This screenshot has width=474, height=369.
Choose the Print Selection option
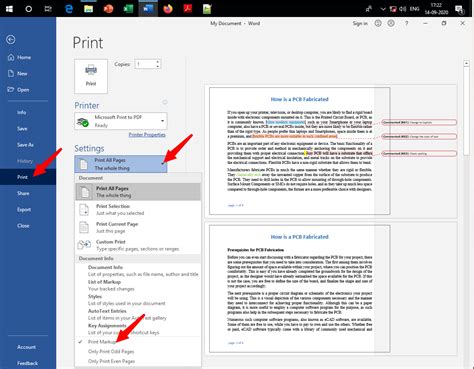[x=138, y=209]
